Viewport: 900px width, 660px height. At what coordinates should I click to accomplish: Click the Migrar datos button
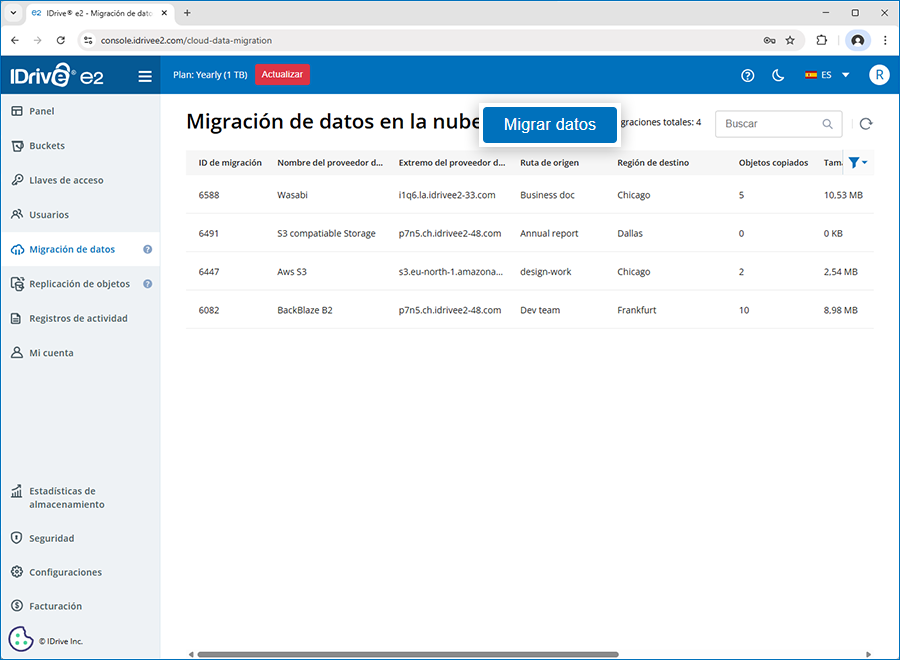click(549, 125)
